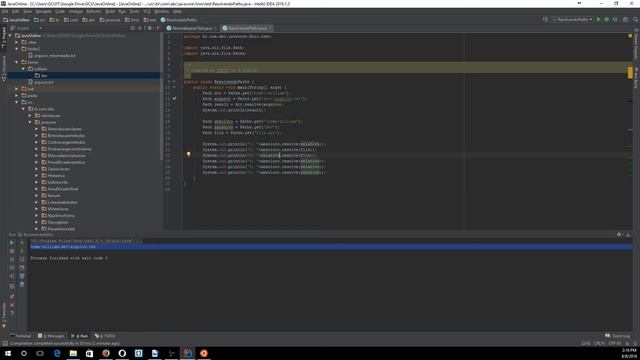Toggle the Project tool window side tab

[x=4, y=38]
